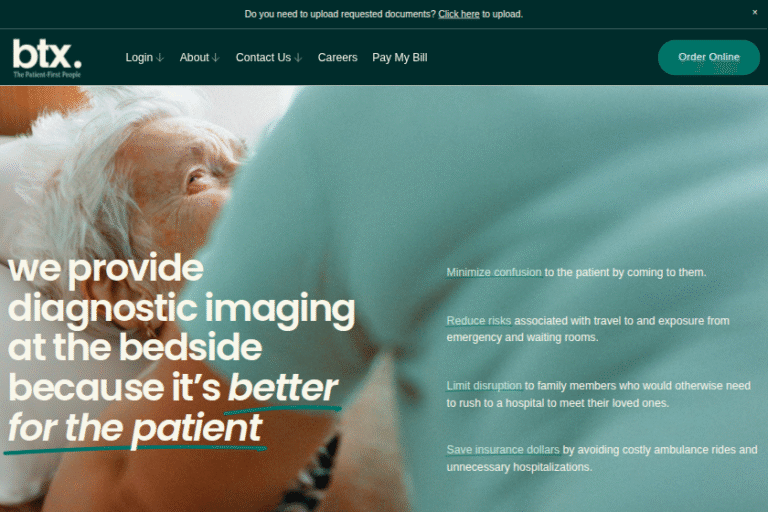Click the arrow next to Login
The width and height of the screenshot is (768, 512).
(x=160, y=58)
